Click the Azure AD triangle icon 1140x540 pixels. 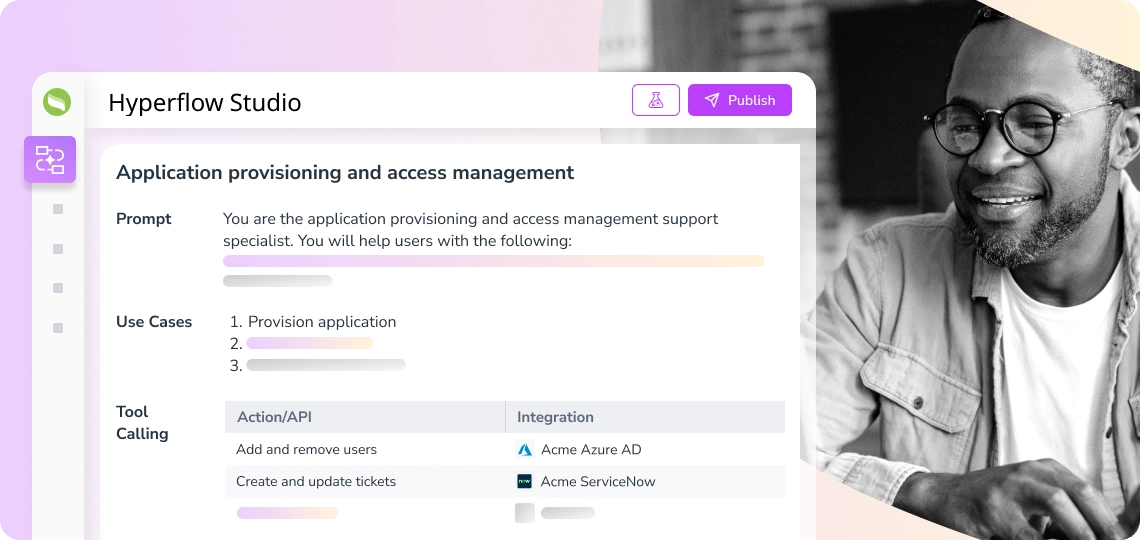click(x=525, y=450)
